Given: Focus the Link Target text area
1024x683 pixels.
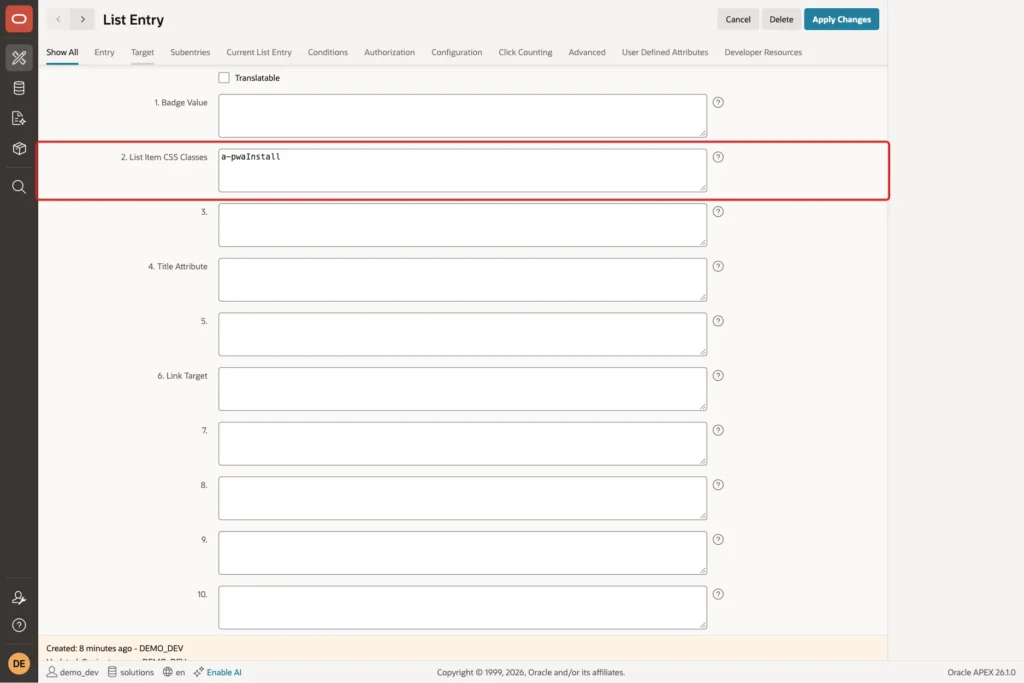Looking at the screenshot, I should (x=462, y=389).
